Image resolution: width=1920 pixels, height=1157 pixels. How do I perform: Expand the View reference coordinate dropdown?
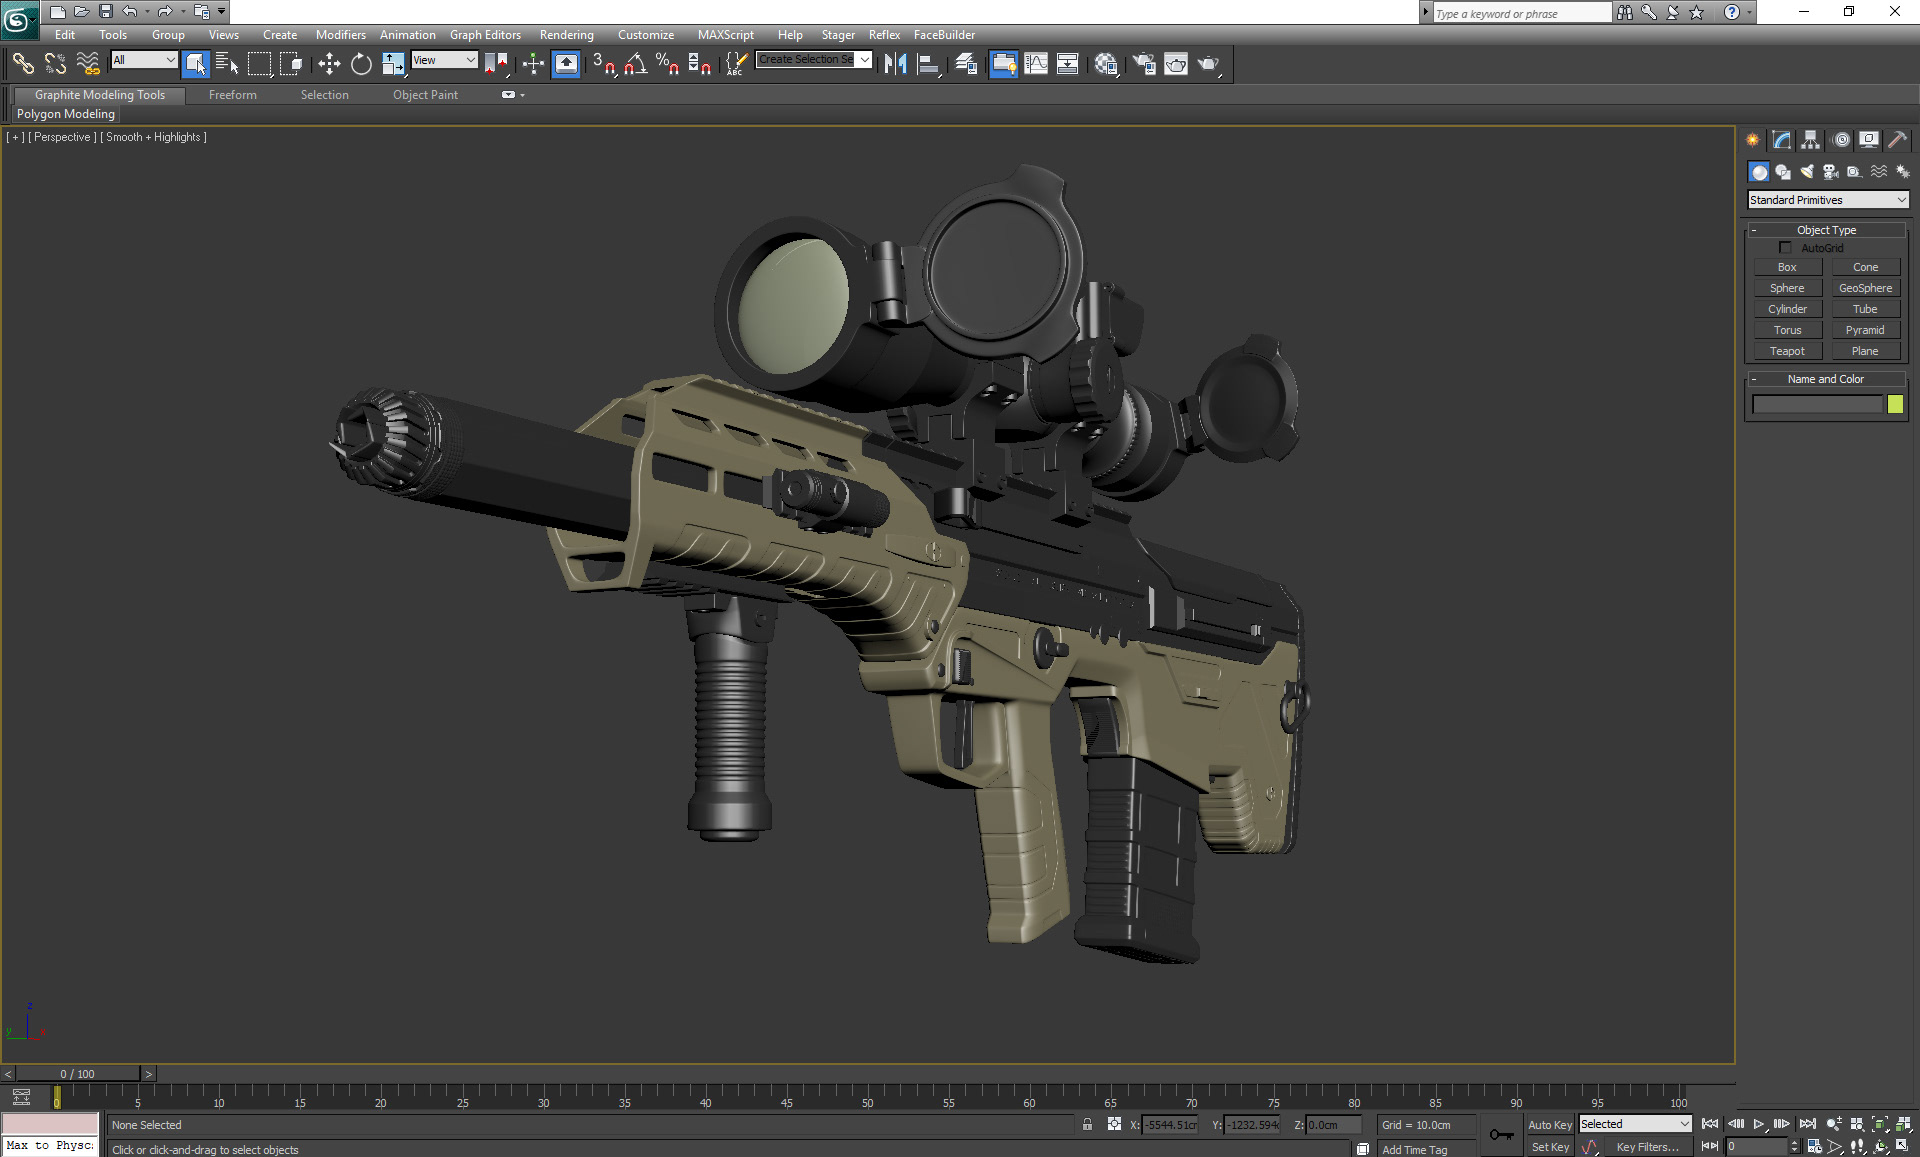click(444, 60)
